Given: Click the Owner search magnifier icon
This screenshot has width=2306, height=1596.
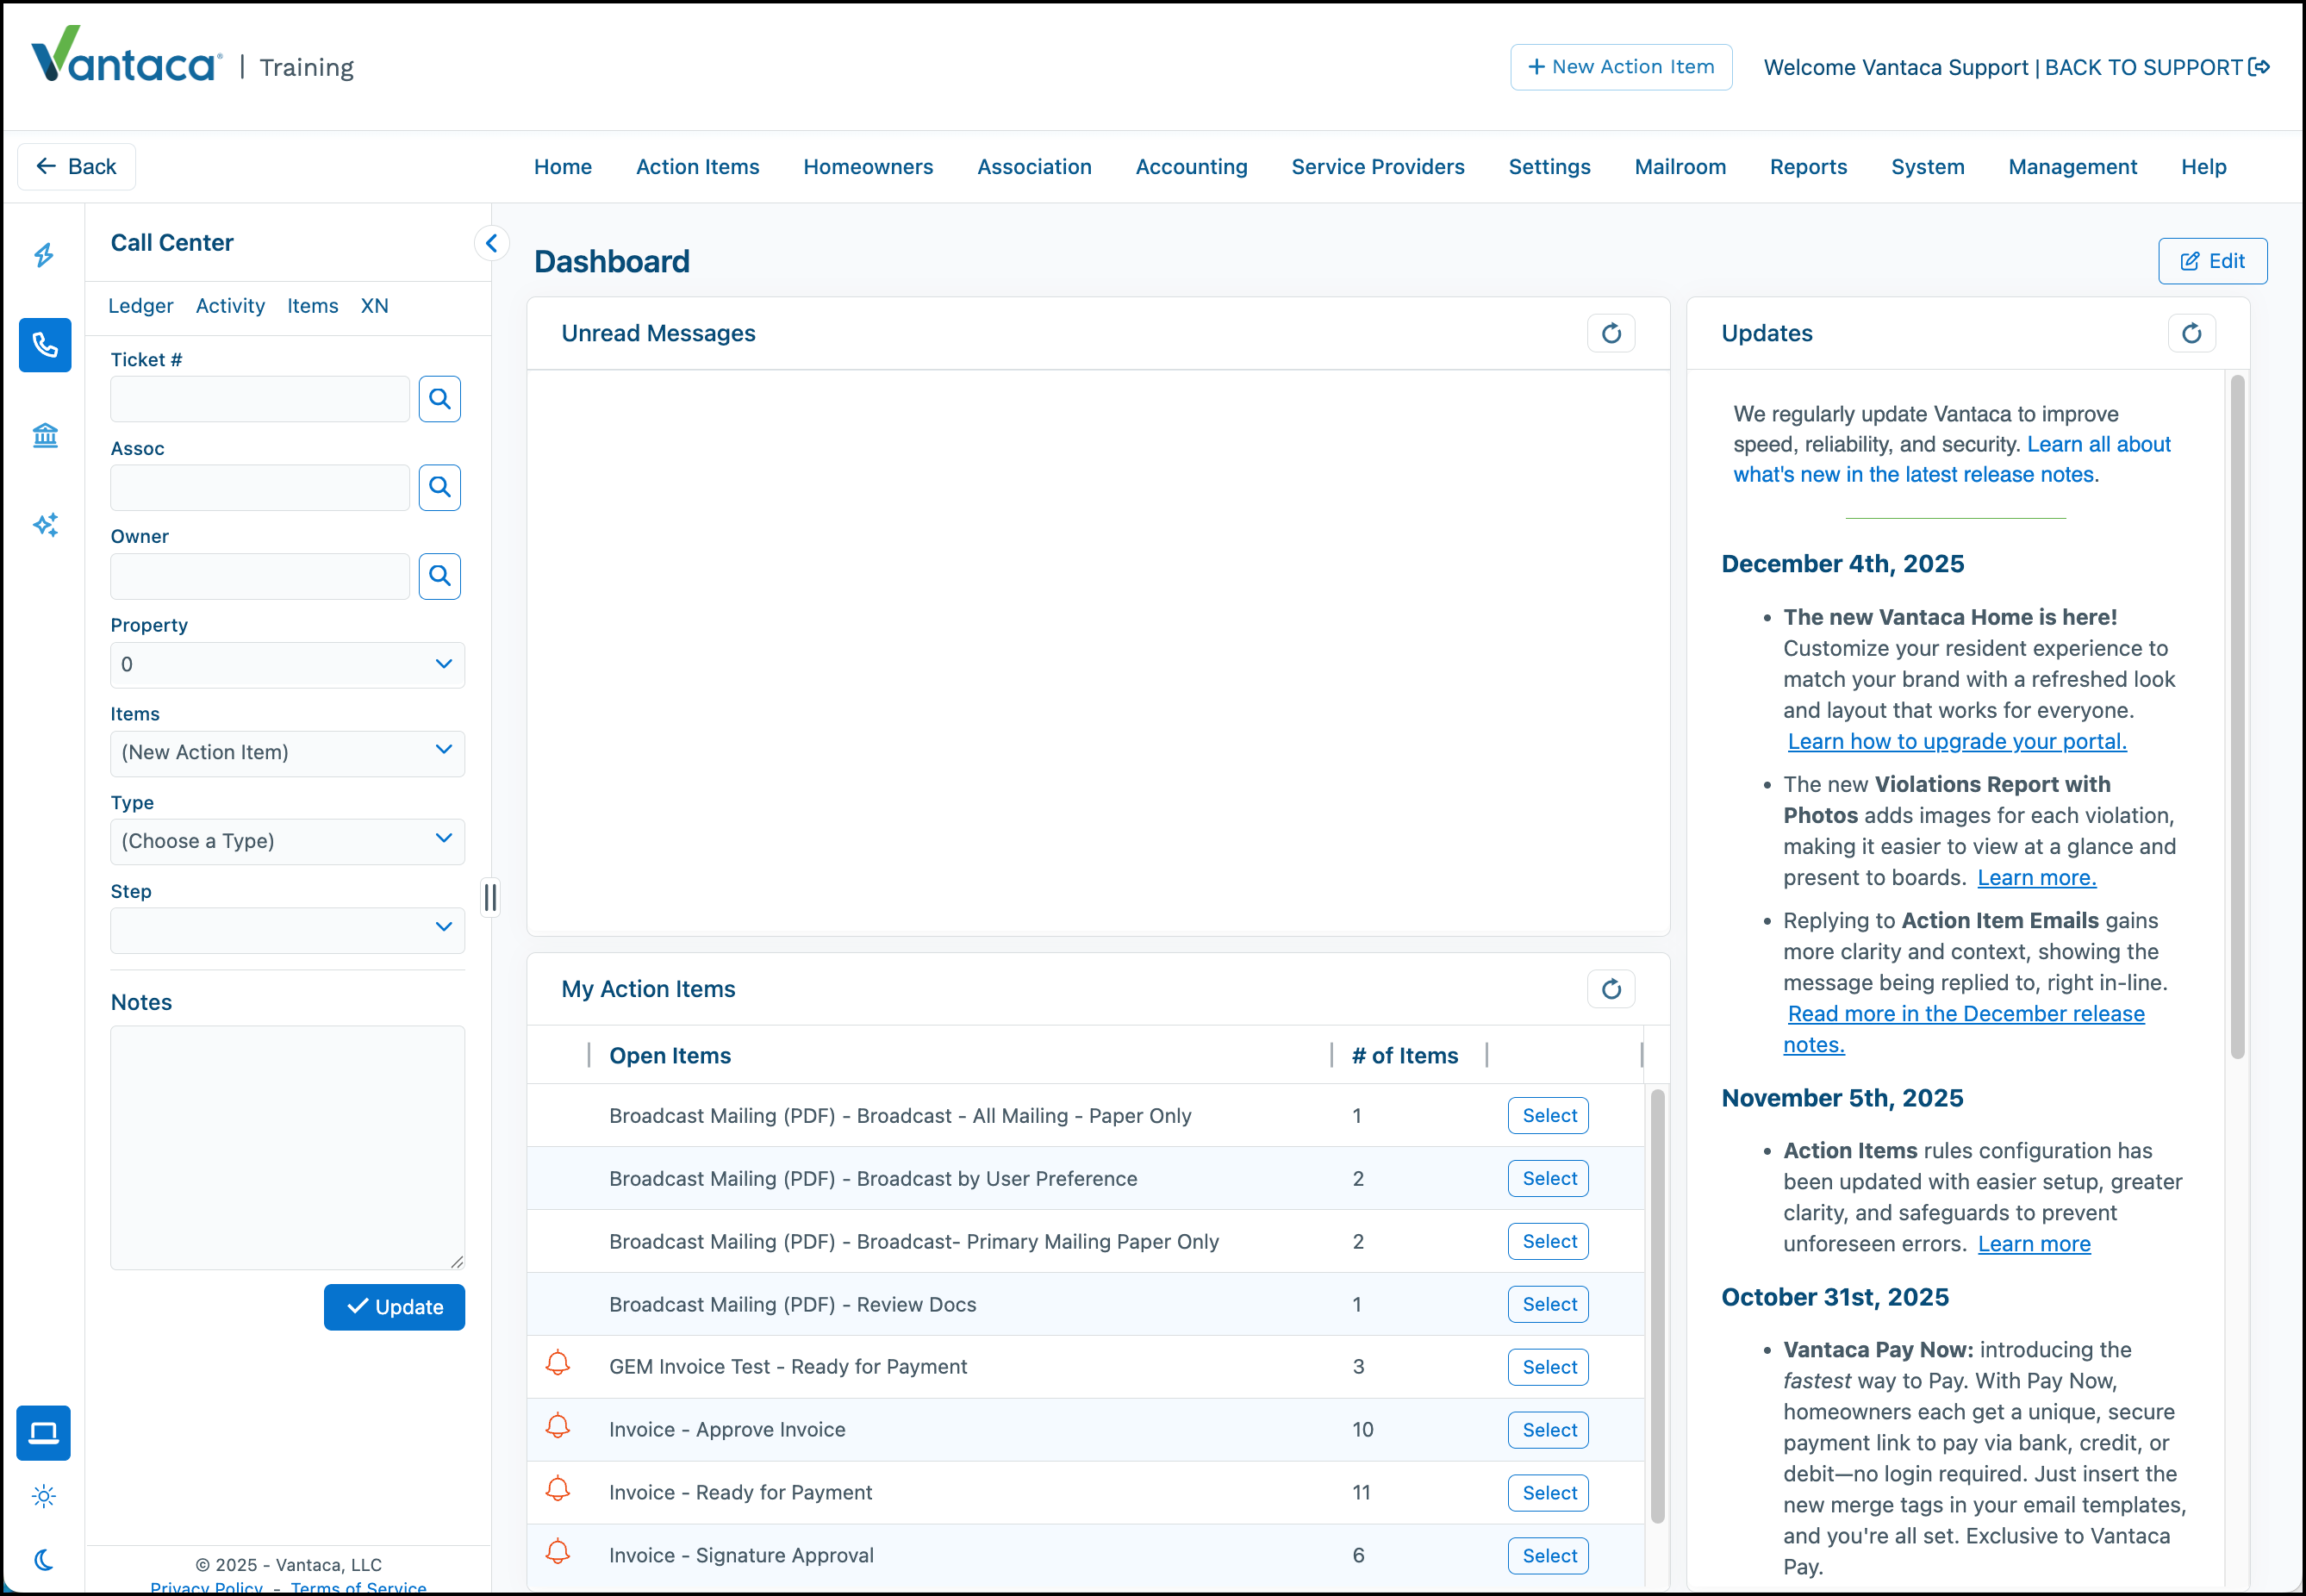Looking at the screenshot, I should point(439,576).
